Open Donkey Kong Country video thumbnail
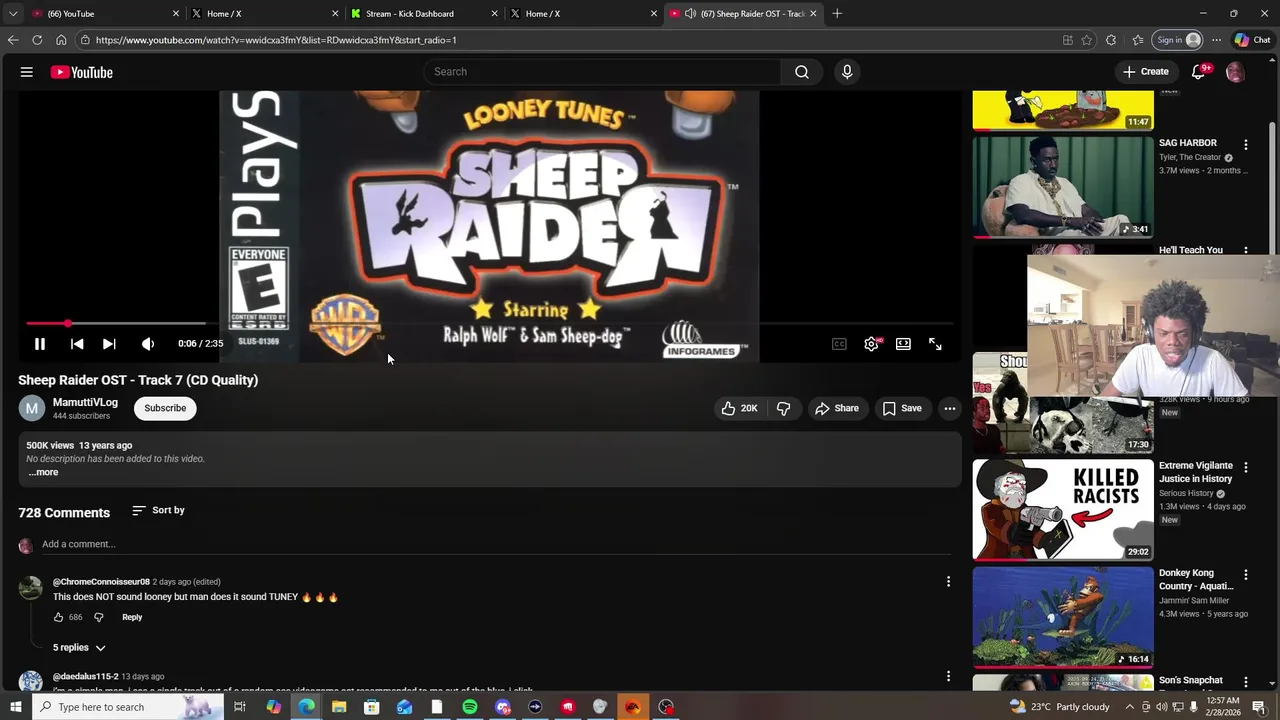This screenshot has width=1280, height=720. point(1063,617)
